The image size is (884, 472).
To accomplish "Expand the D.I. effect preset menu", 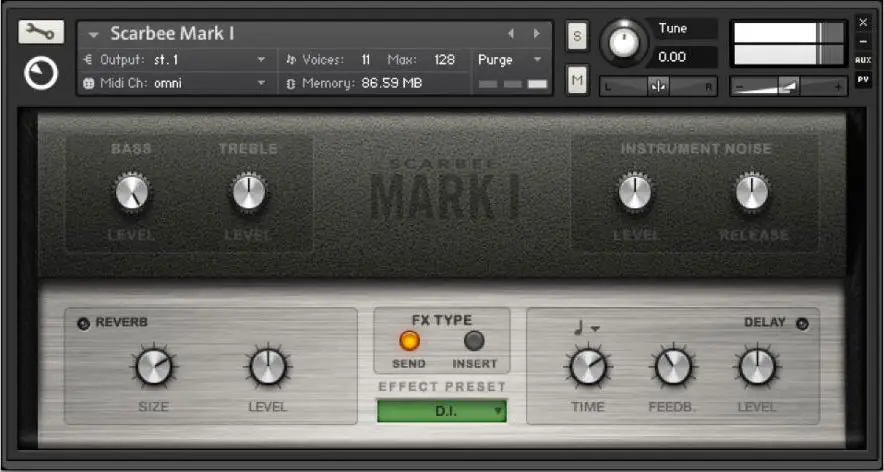I will click(x=442, y=411).
